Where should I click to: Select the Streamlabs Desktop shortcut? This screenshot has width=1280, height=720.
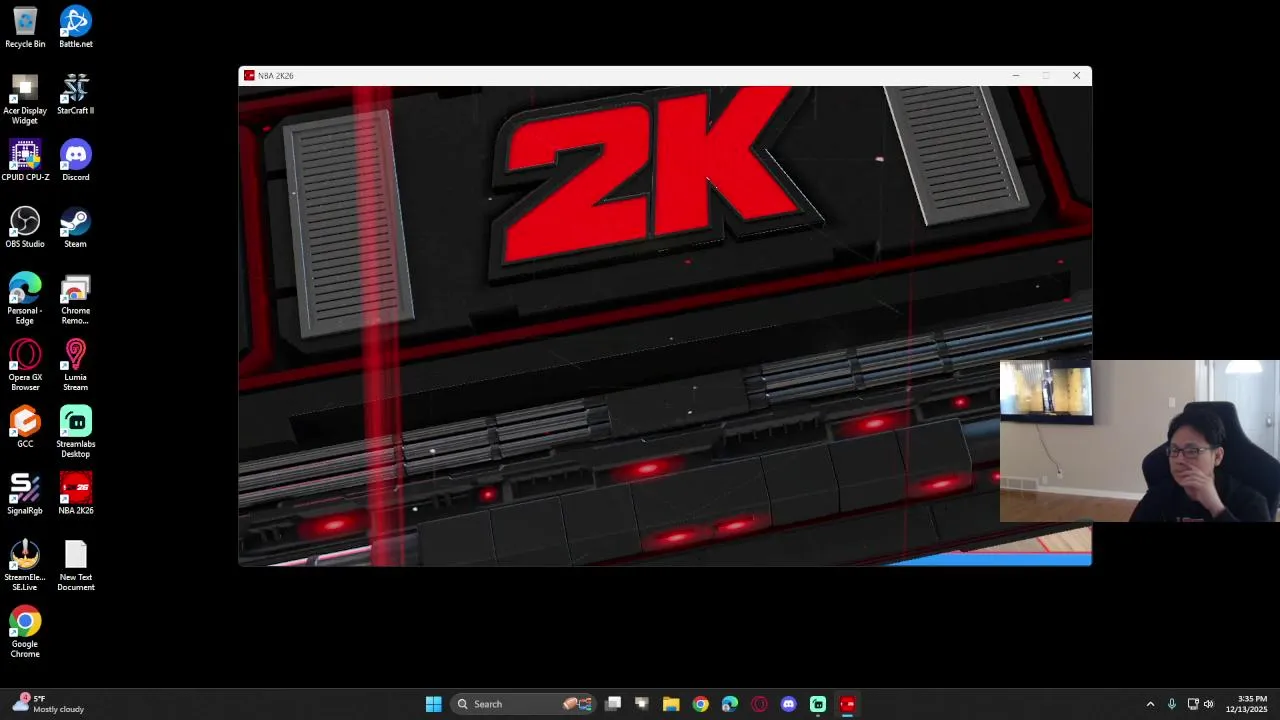[x=75, y=432]
